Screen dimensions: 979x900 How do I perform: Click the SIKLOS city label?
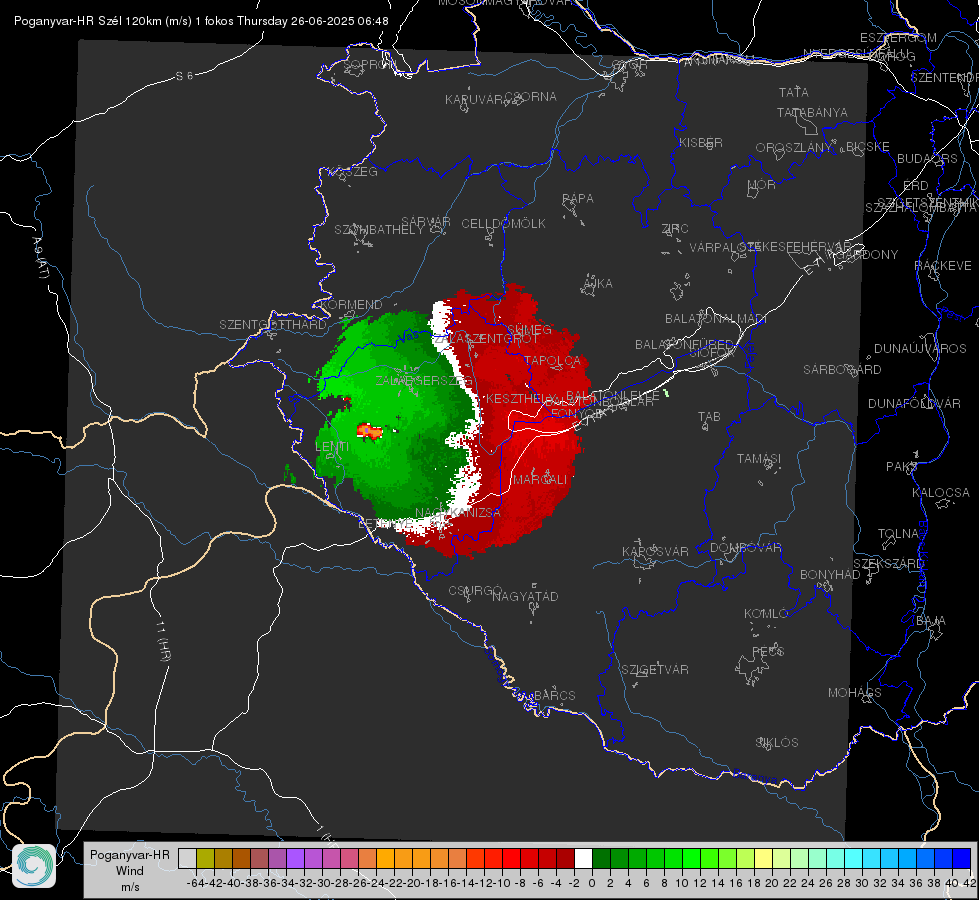pos(777,743)
